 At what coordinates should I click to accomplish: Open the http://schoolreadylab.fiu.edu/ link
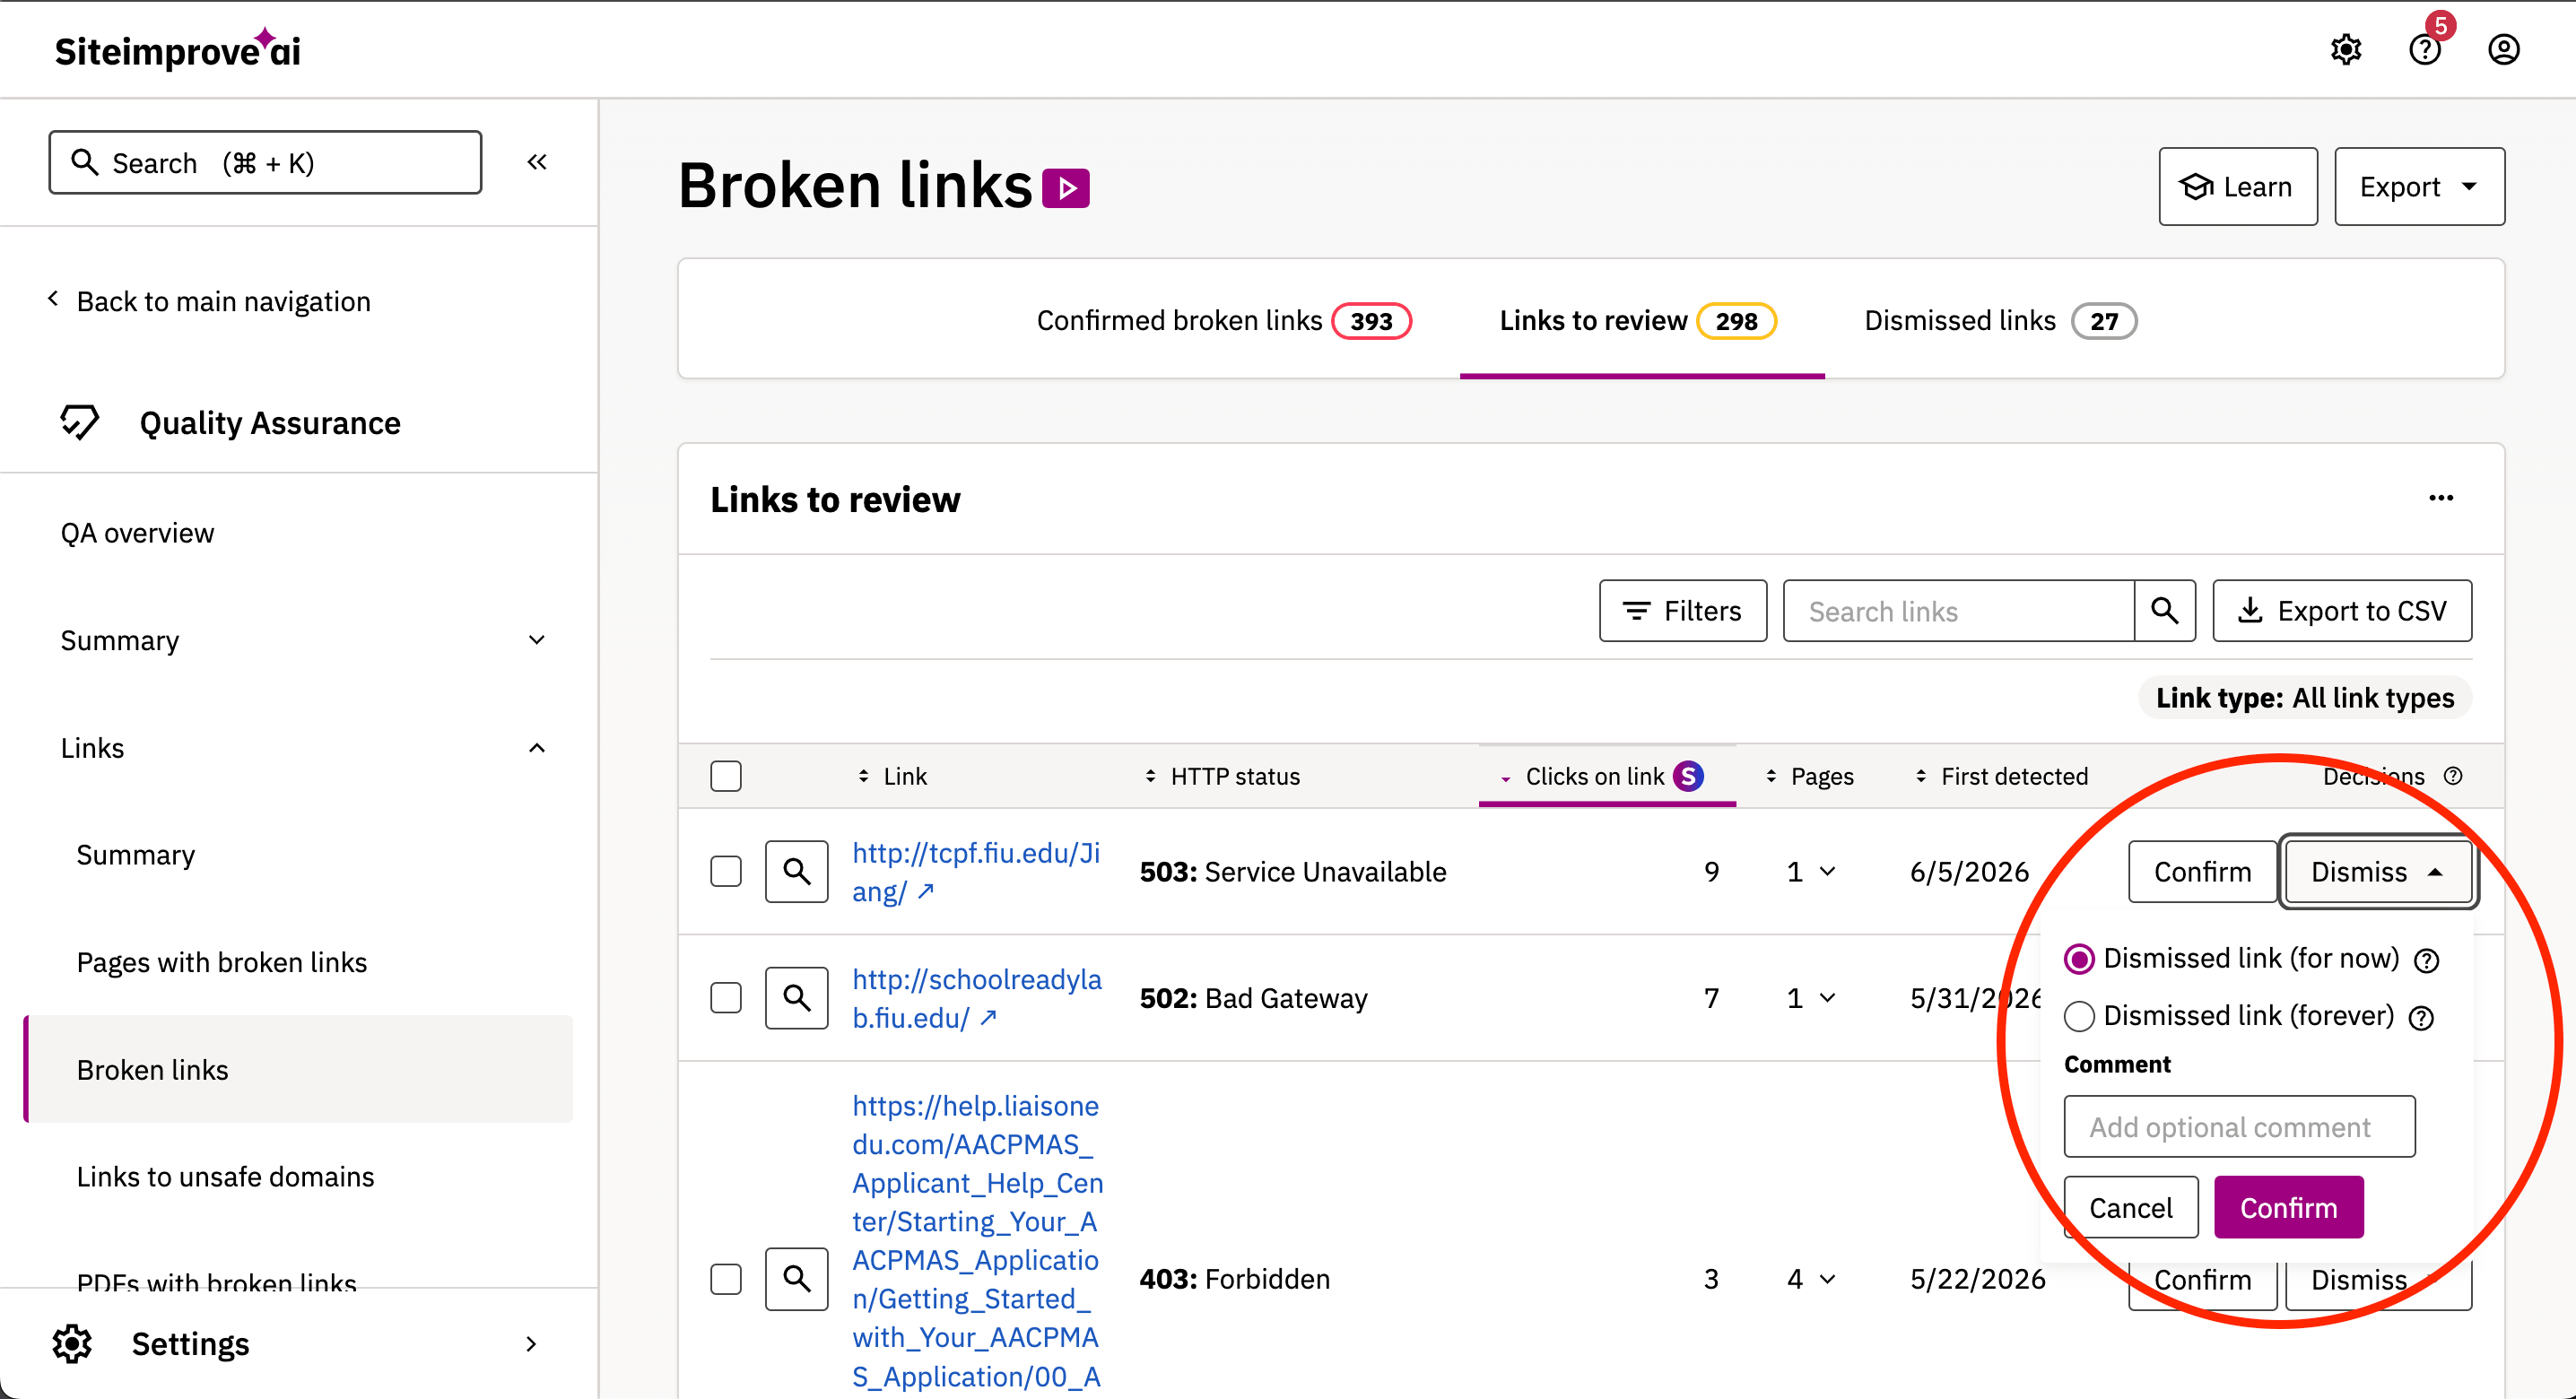pyautogui.click(x=976, y=998)
